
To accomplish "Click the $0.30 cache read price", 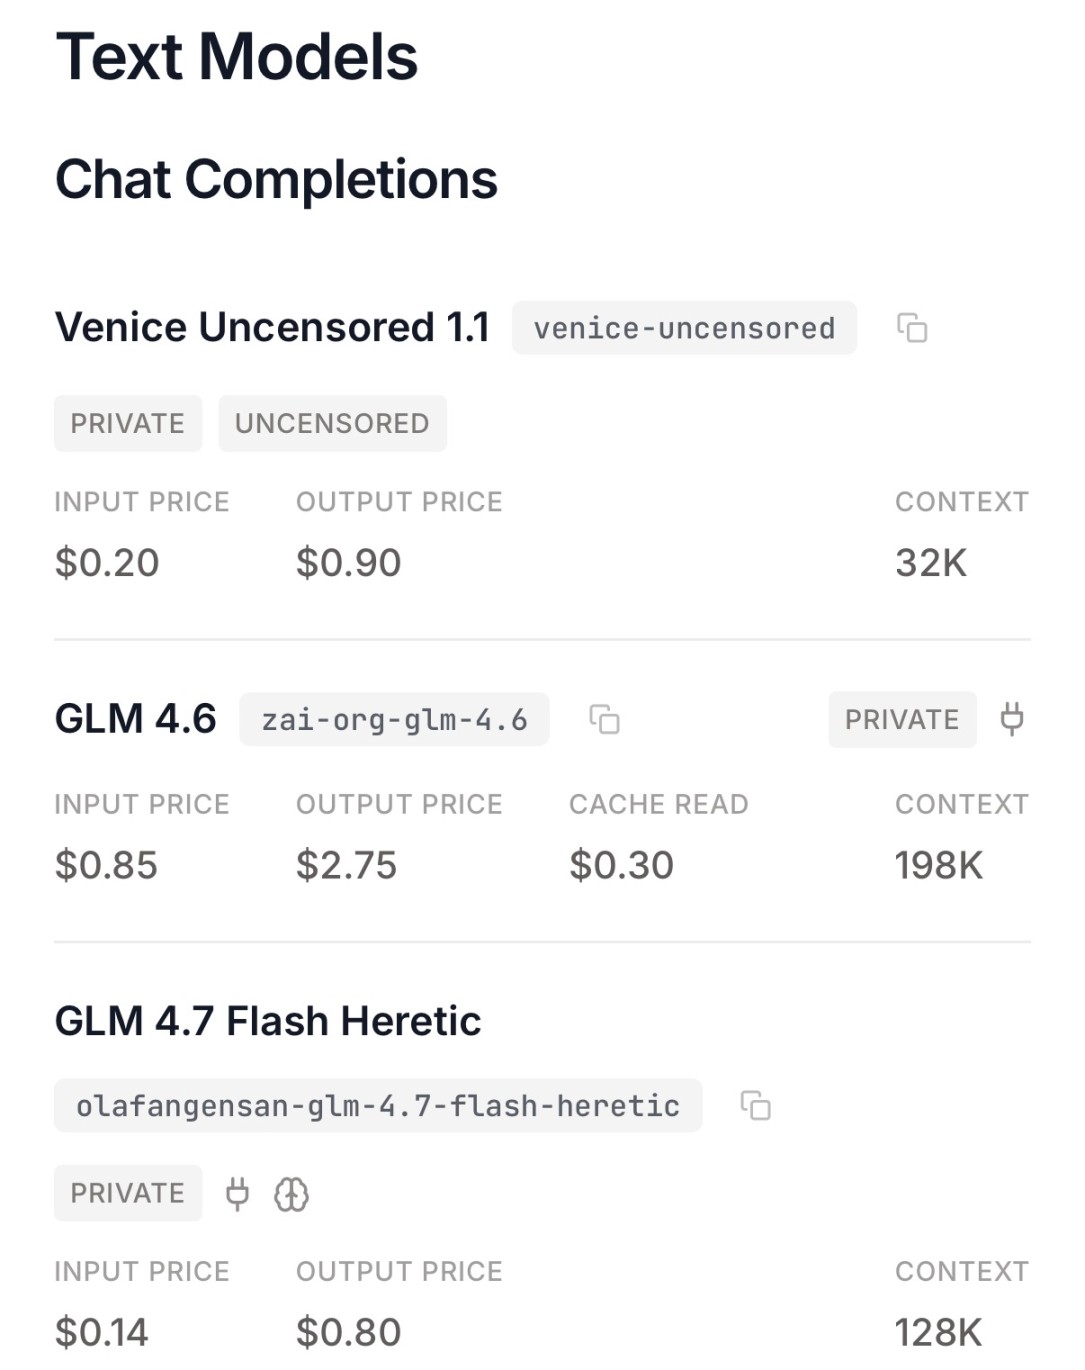I will pos(621,865).
